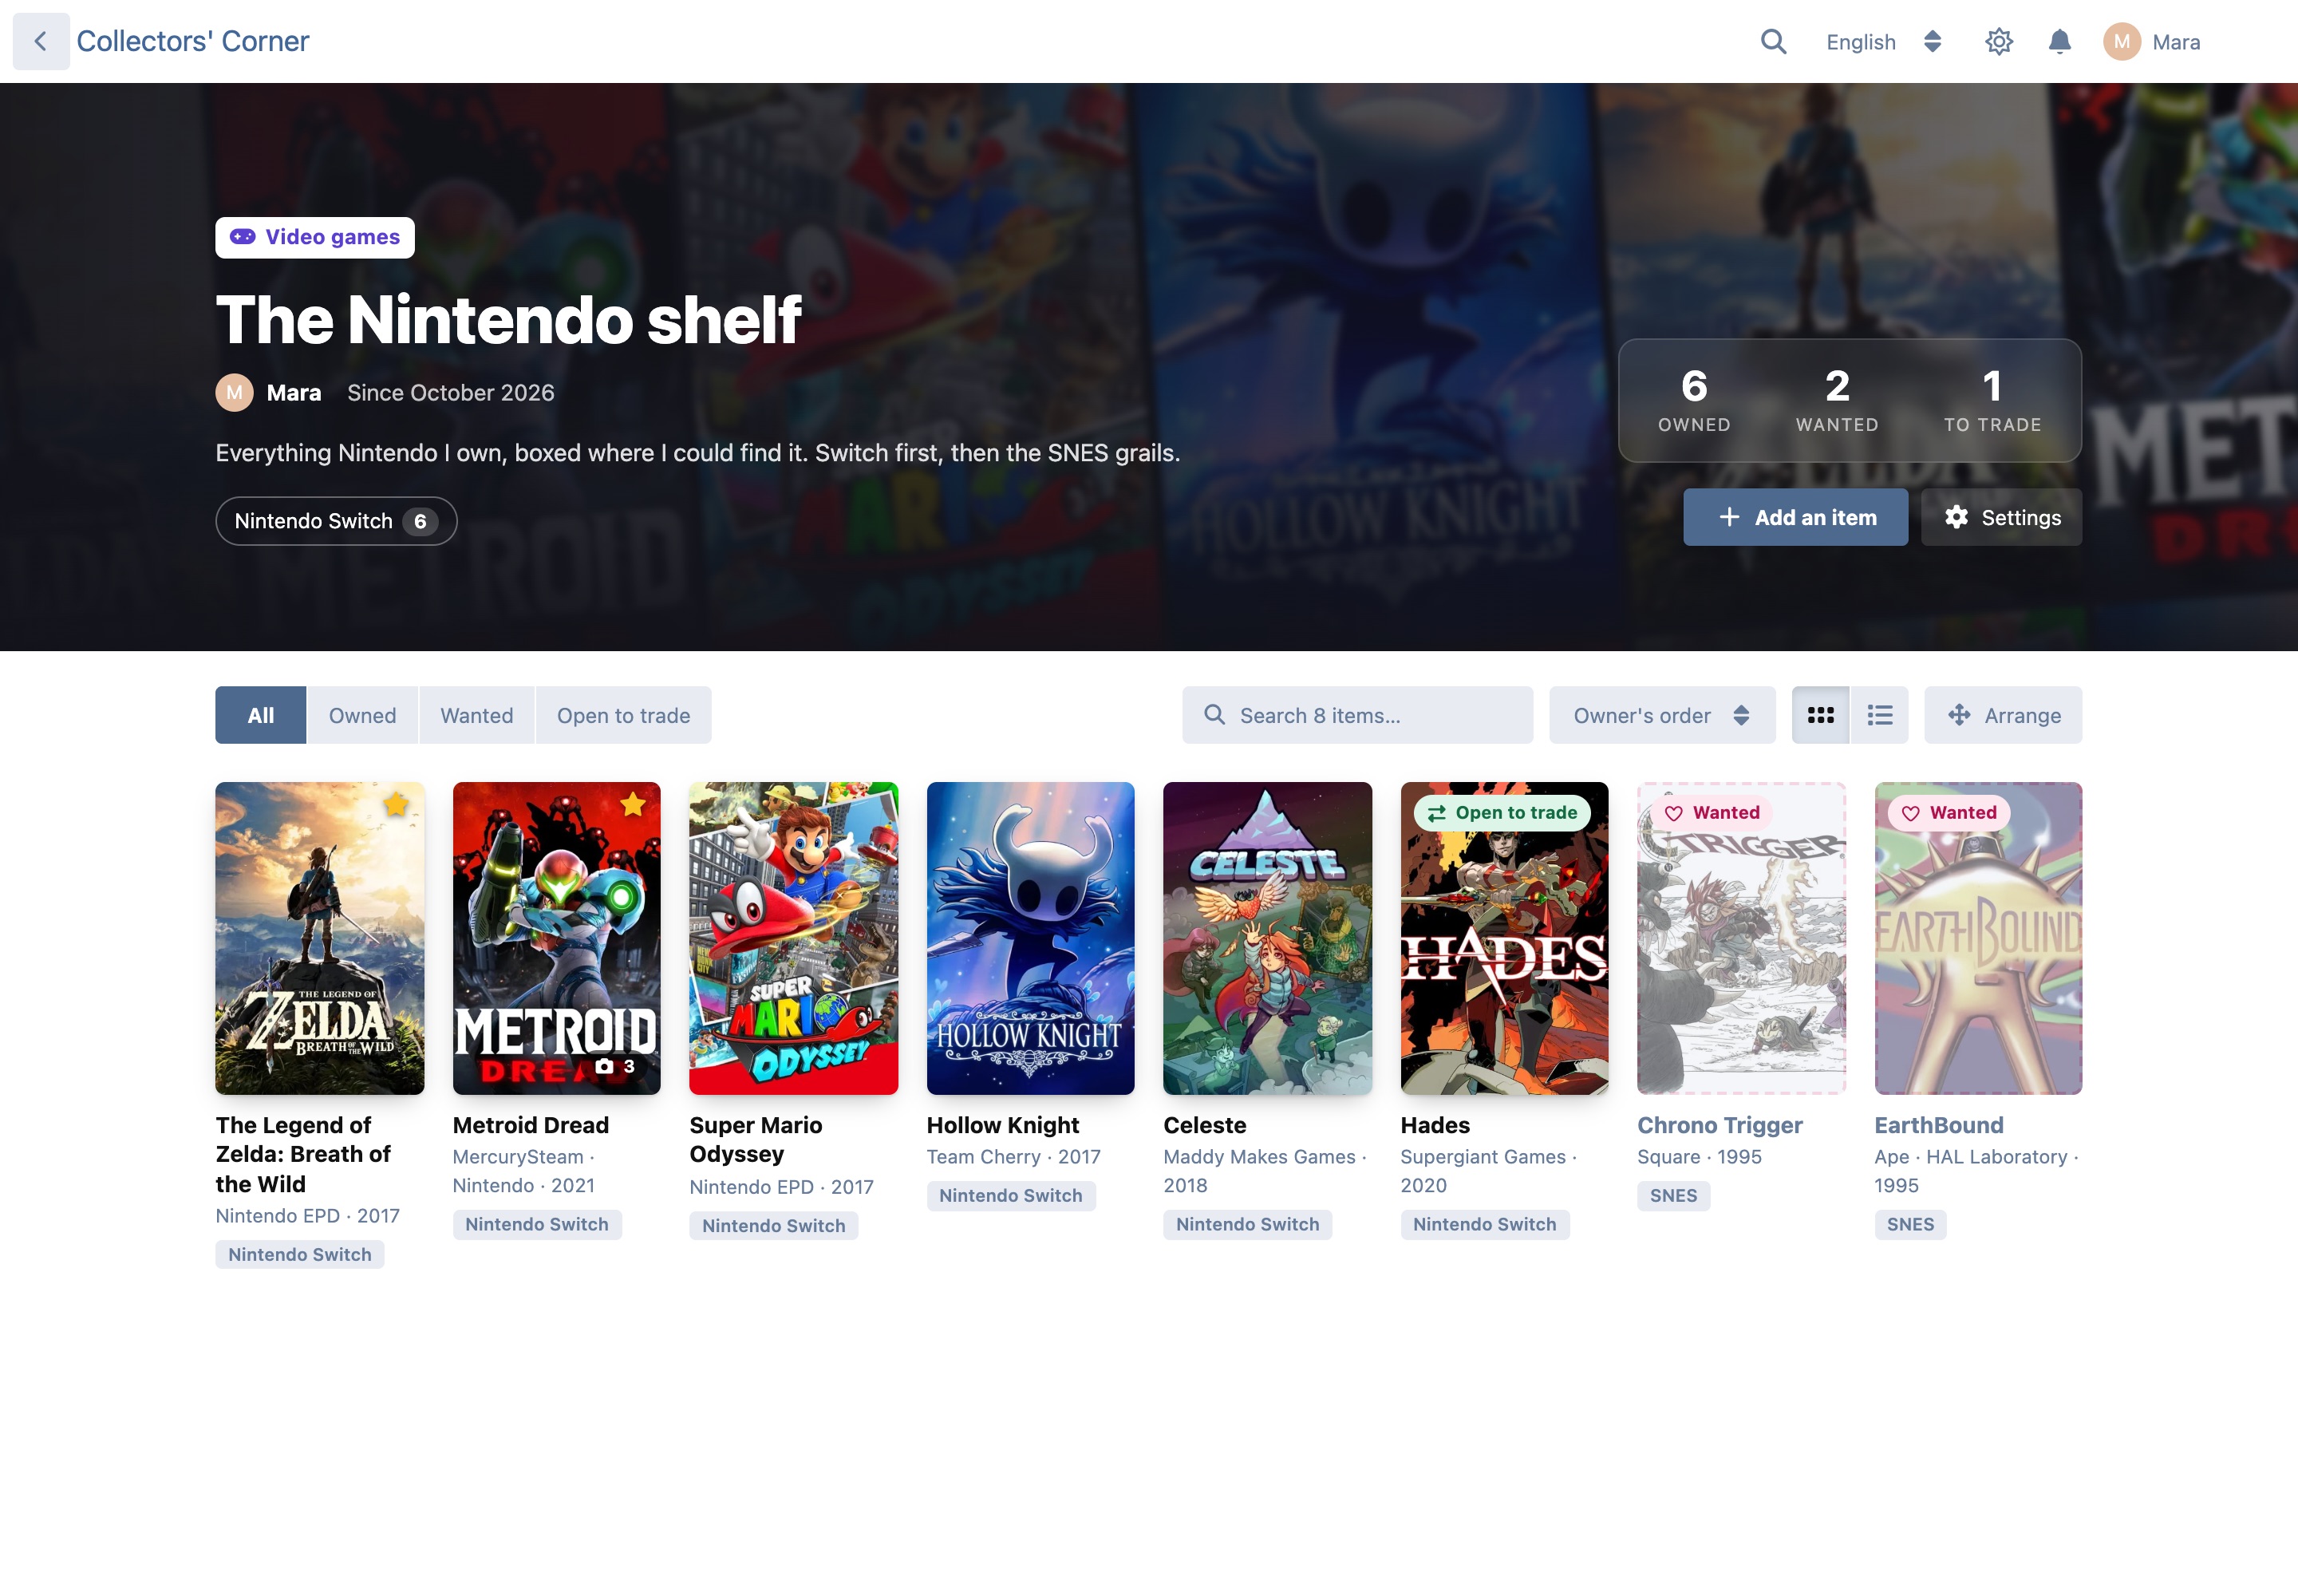Open the Hades title link
Screen dimensions: 2298x1596
point(1434,1125)
